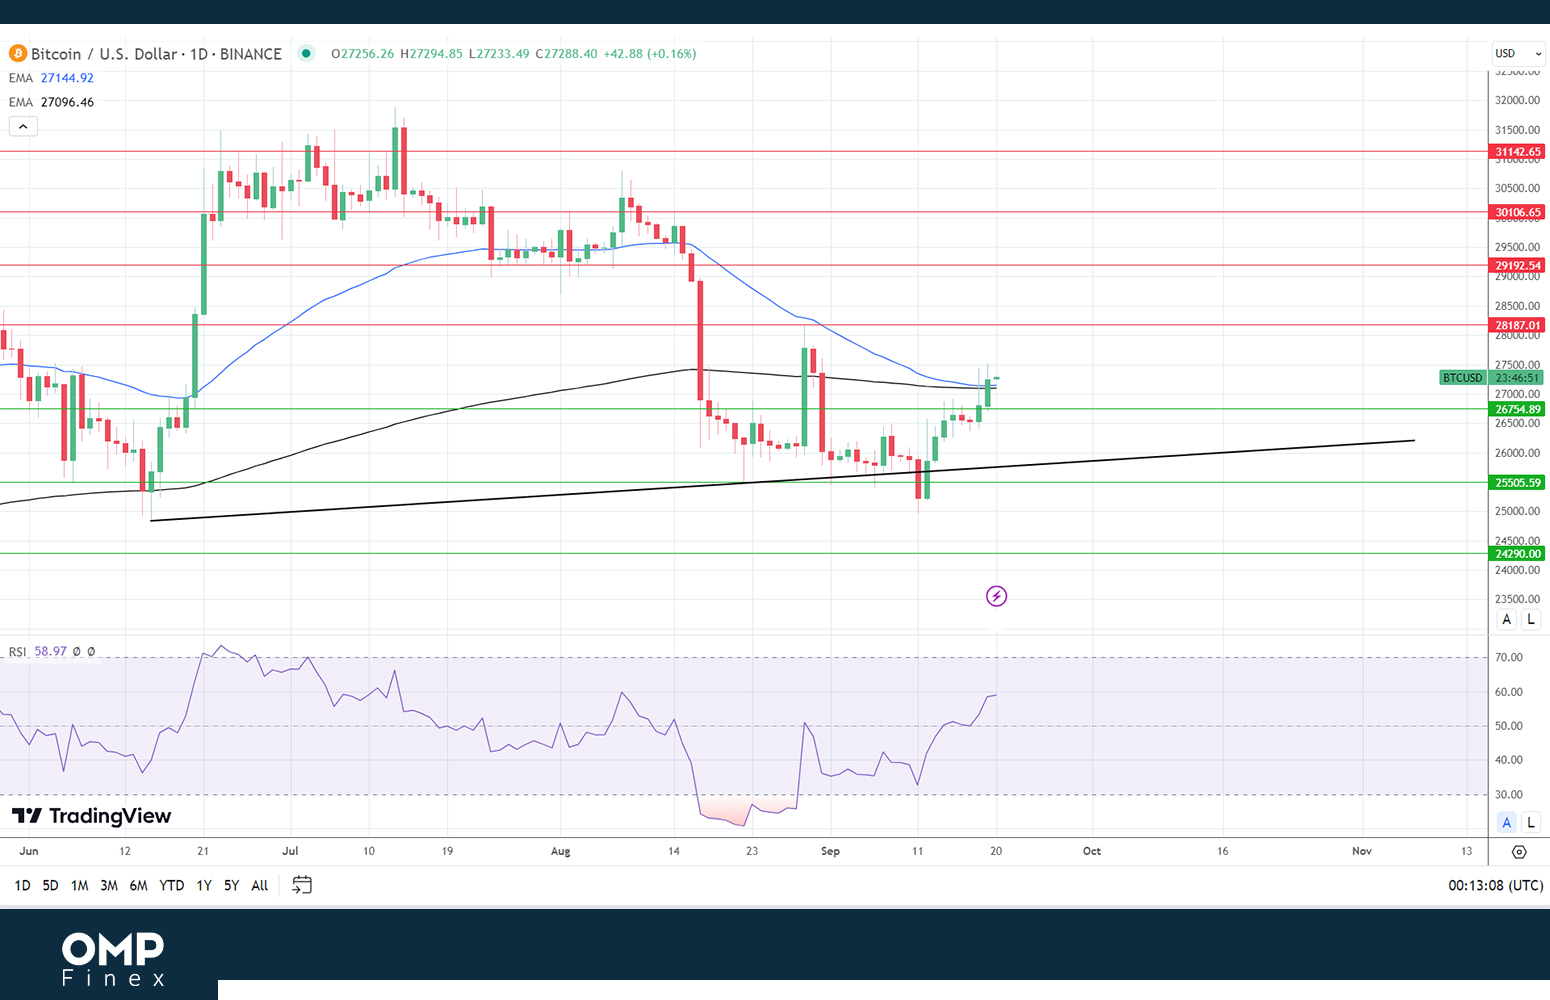The image size is (1550, 1000).
Task: Click the BTCUSD current price tag
Action: pyautogui.click(x=1492, y=378)
